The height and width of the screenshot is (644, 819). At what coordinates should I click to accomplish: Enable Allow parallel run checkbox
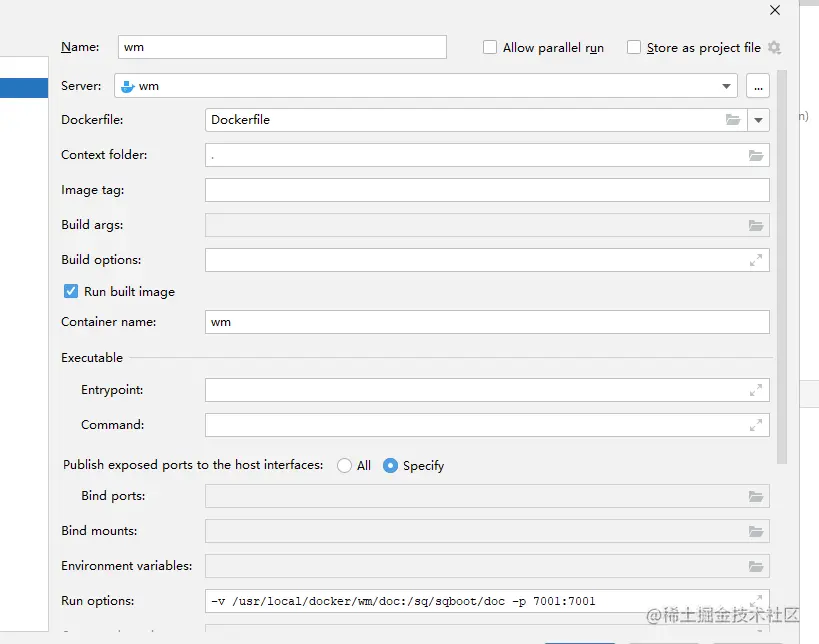(489, 47)
